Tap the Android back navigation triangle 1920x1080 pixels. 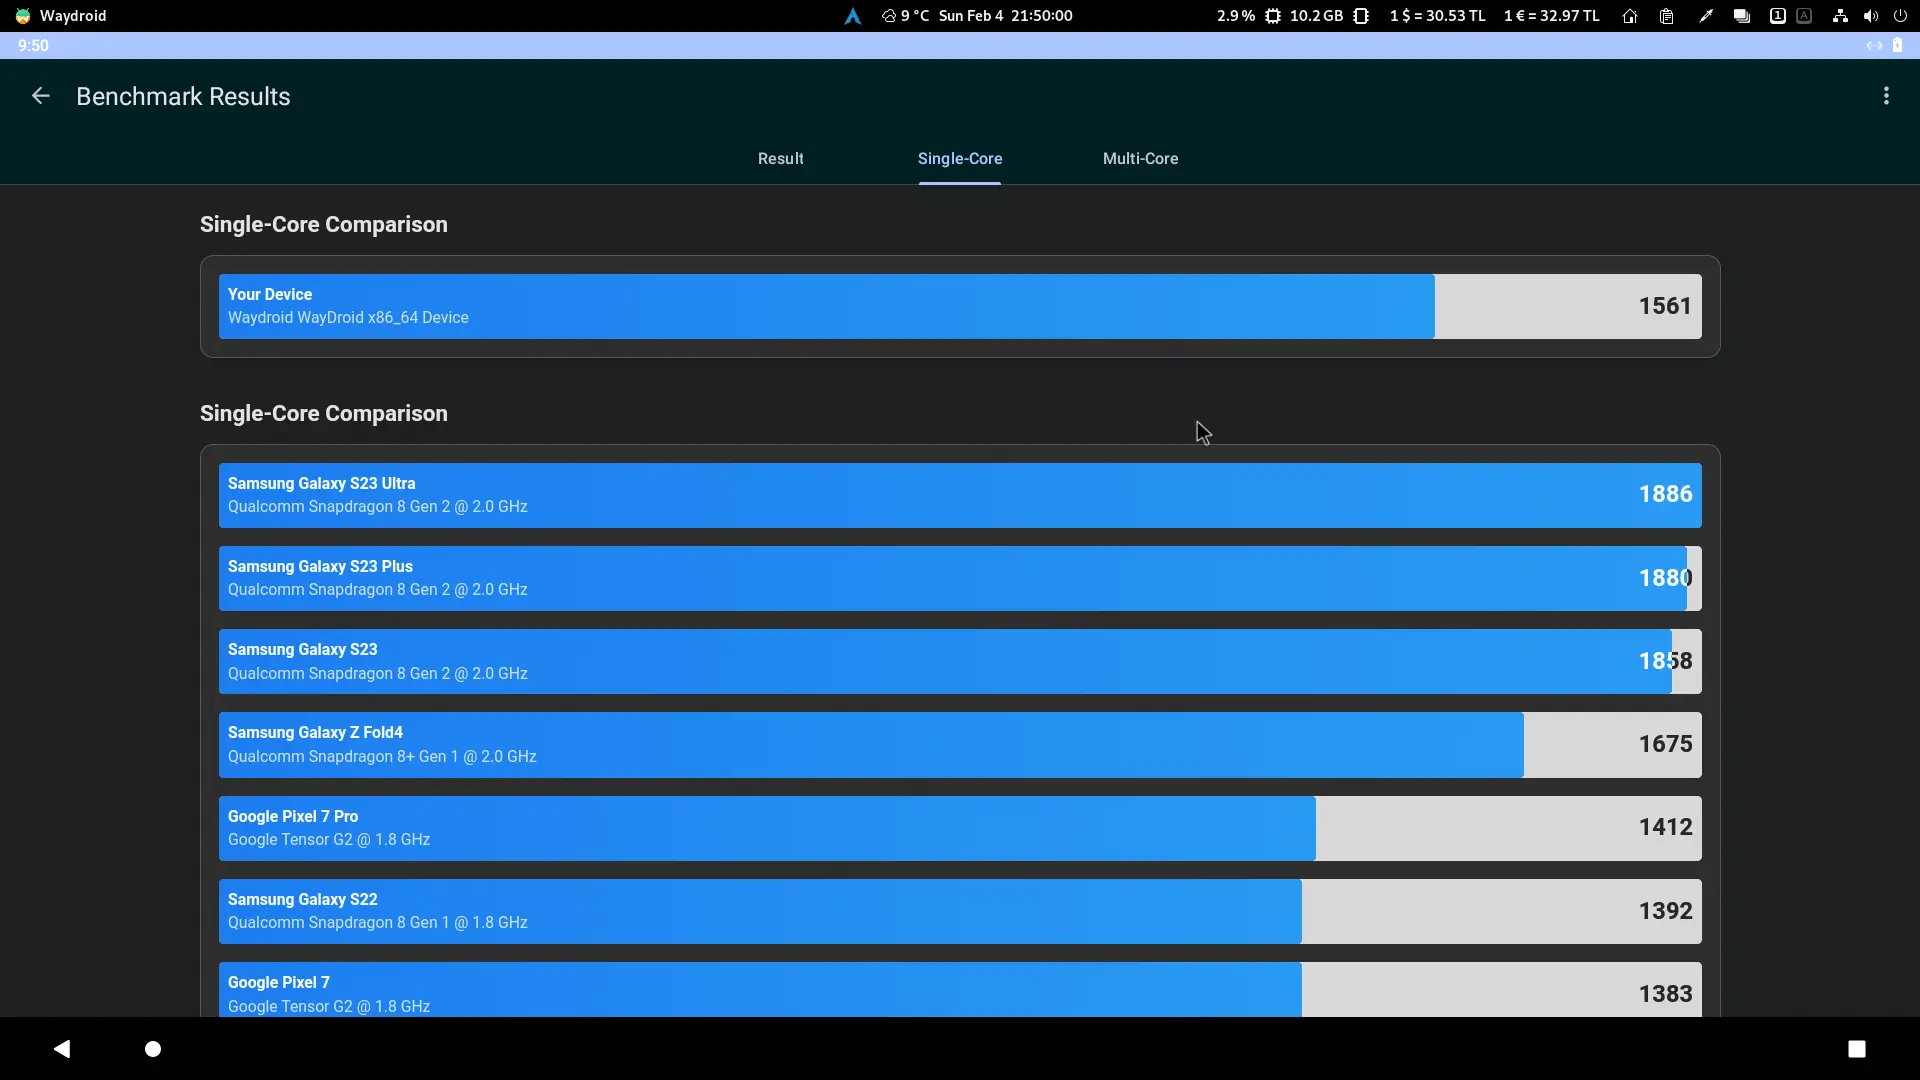coord(62,1048)
